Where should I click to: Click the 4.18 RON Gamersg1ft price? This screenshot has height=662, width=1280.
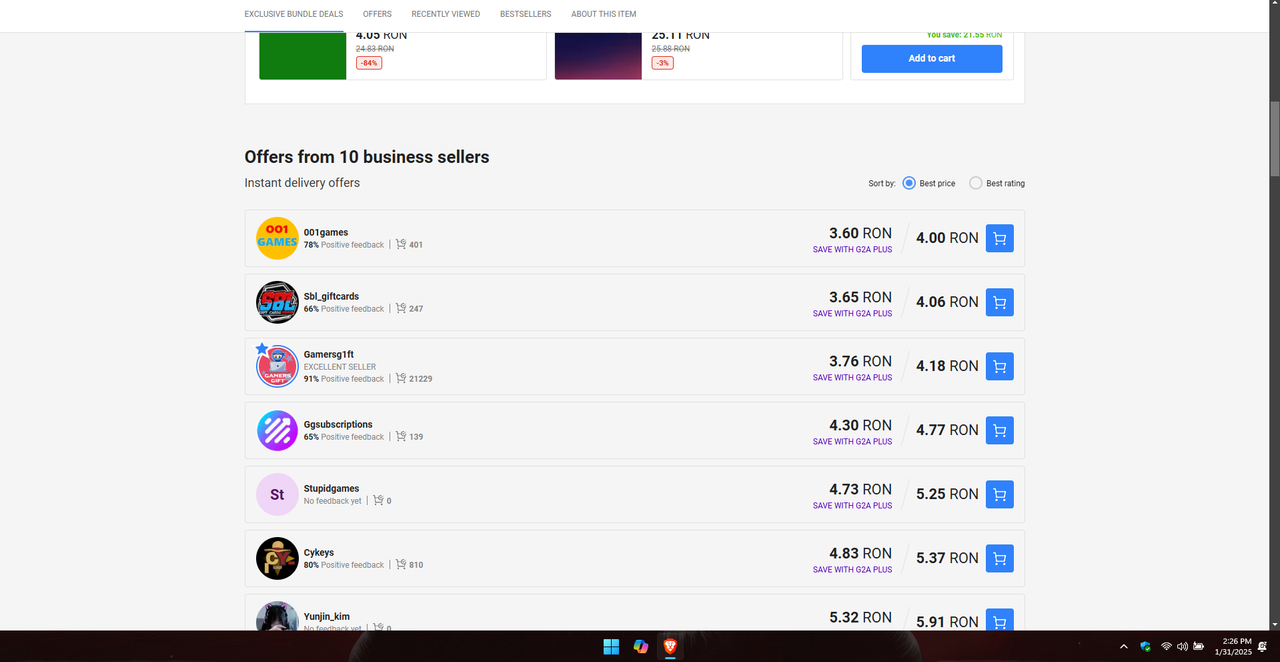coord(947,366)
